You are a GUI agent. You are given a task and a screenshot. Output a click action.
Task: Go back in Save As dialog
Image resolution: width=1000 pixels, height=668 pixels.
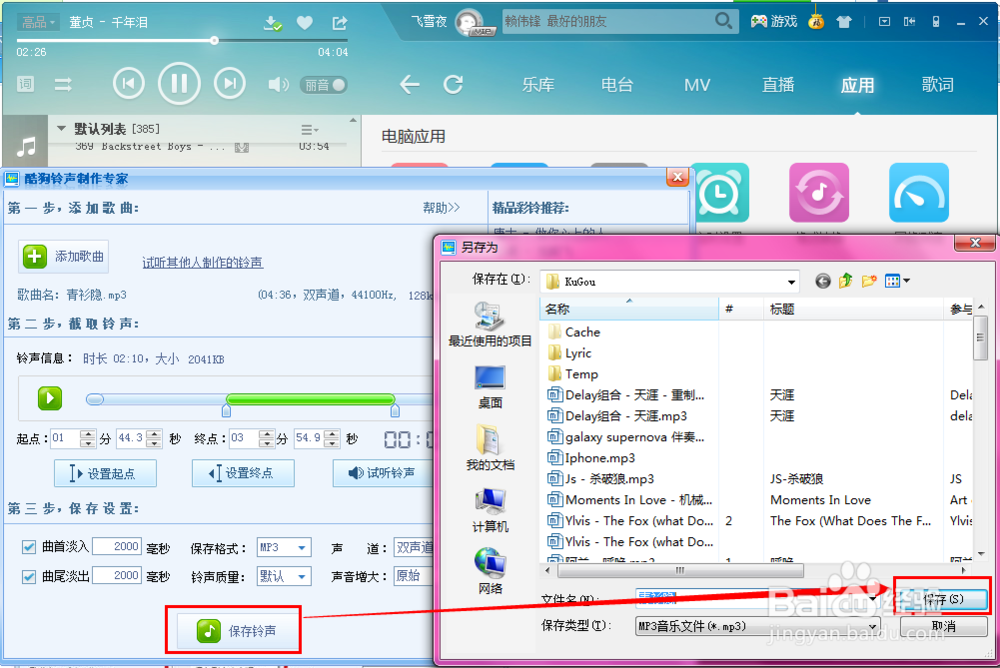(x=823, y=281)
